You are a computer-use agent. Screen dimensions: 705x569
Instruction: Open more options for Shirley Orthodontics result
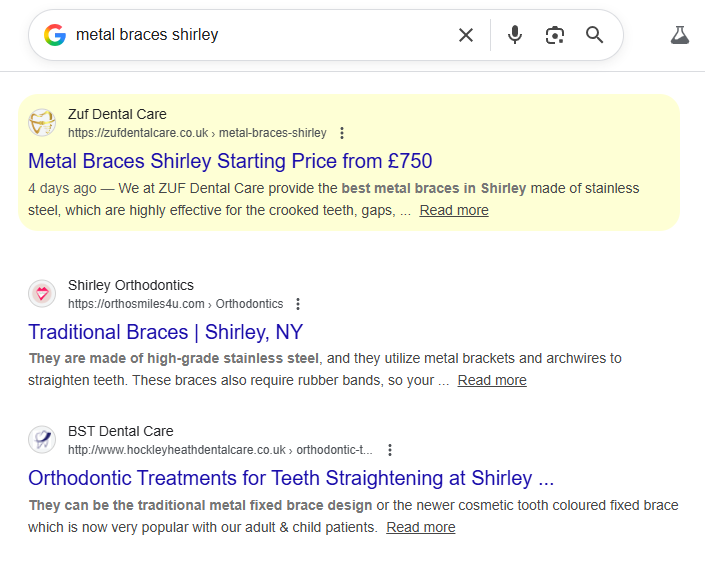[x=298, y=304]
